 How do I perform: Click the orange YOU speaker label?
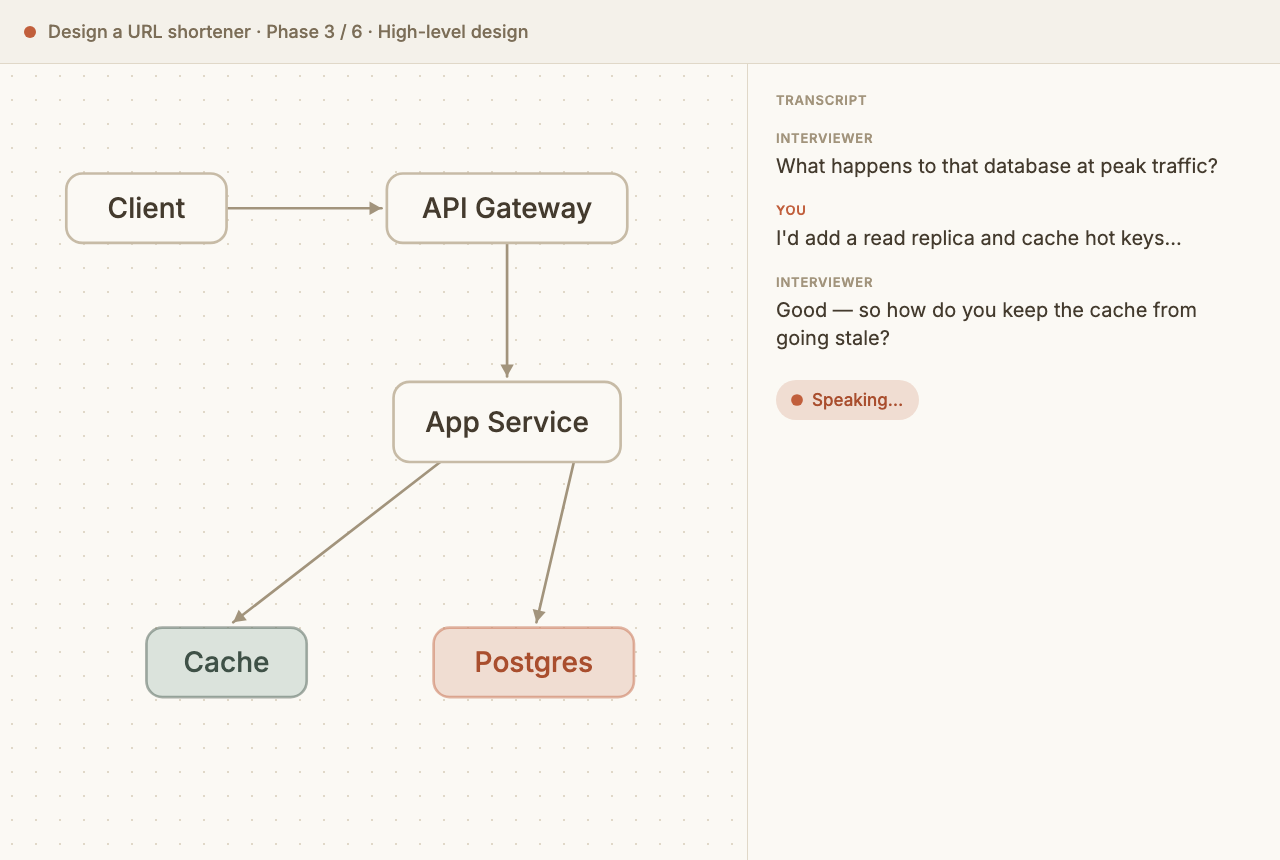coord(791,210)
